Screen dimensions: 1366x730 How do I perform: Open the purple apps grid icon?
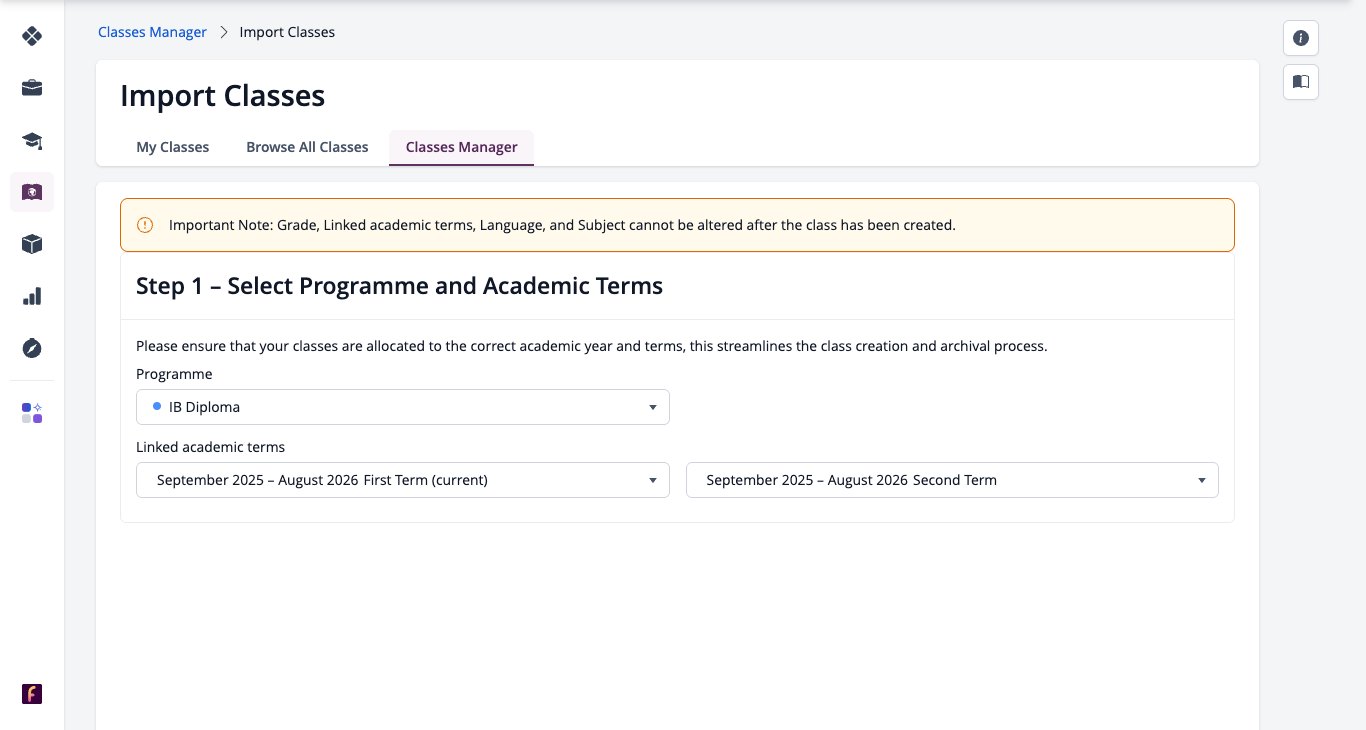32,413
